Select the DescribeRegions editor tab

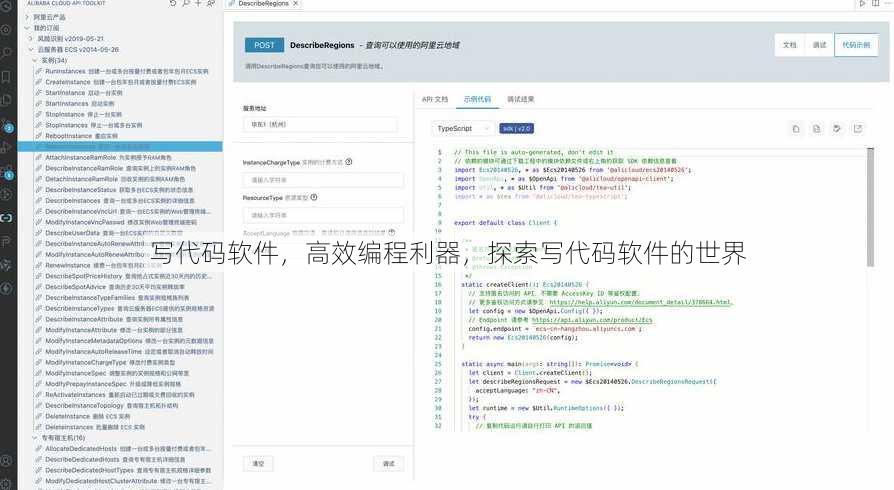263,3
